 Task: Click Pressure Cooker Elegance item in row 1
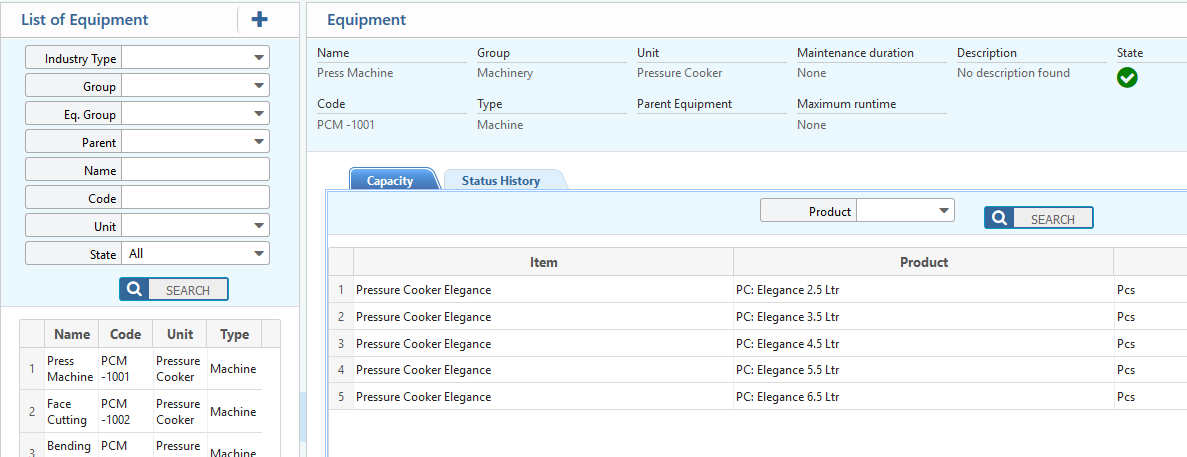tap(544, 290)
